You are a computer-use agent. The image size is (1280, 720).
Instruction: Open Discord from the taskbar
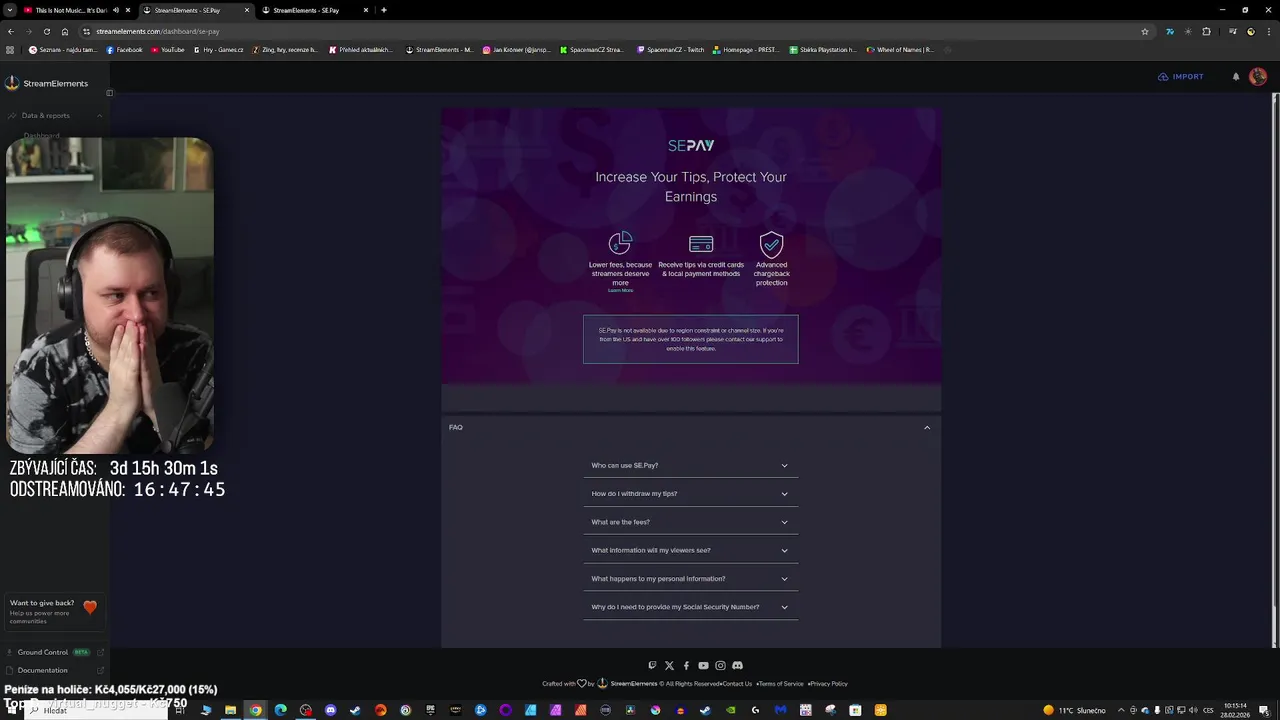tap(331, 710)
